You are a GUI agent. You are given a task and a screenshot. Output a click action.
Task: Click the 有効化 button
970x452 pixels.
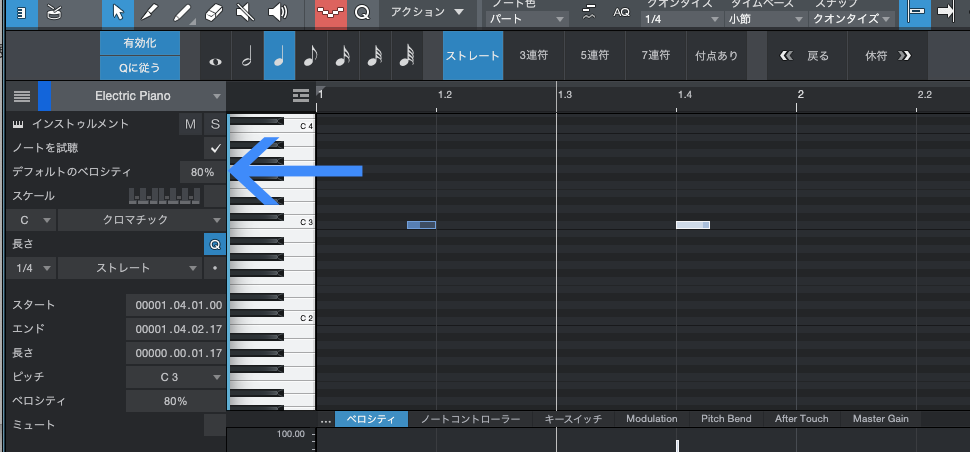click(x=141, y=43)
